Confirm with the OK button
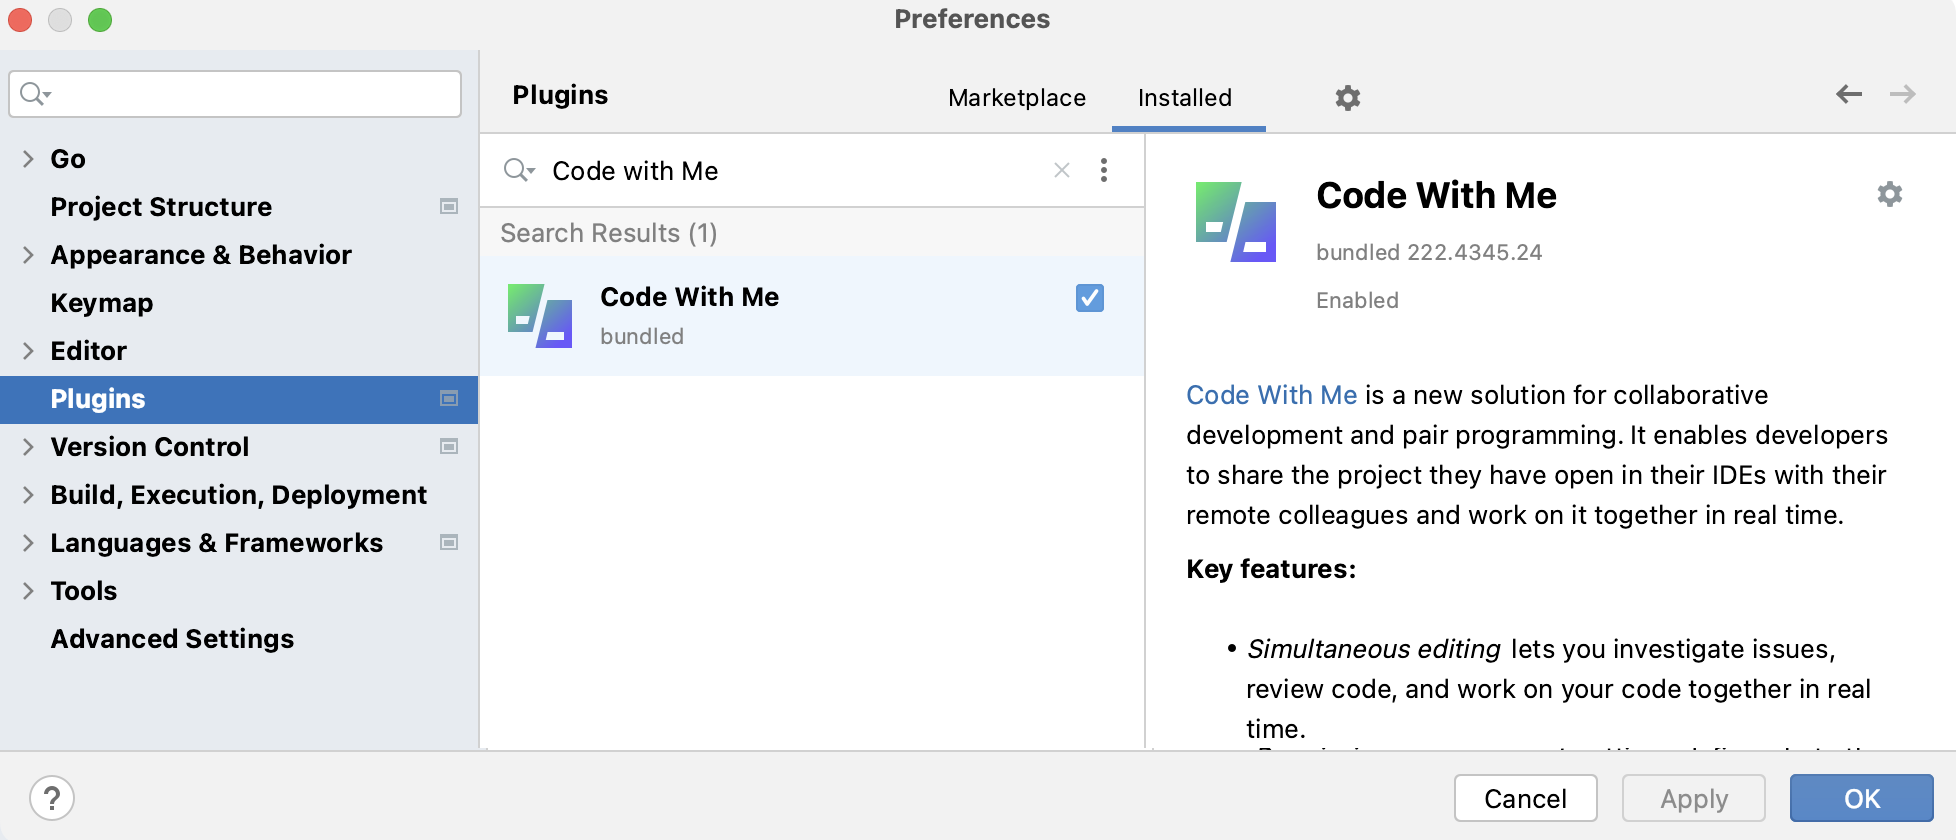 tap(1861, 798)
